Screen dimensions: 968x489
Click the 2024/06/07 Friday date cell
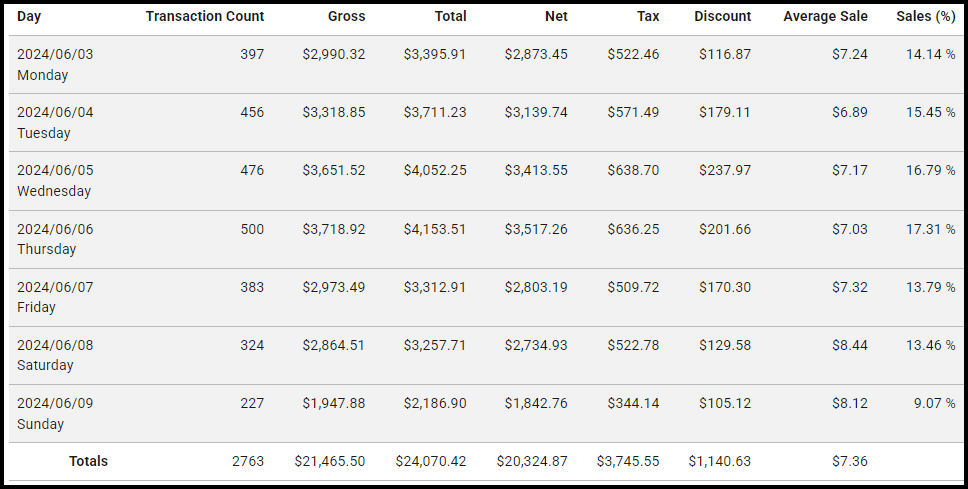click(55, 297)
